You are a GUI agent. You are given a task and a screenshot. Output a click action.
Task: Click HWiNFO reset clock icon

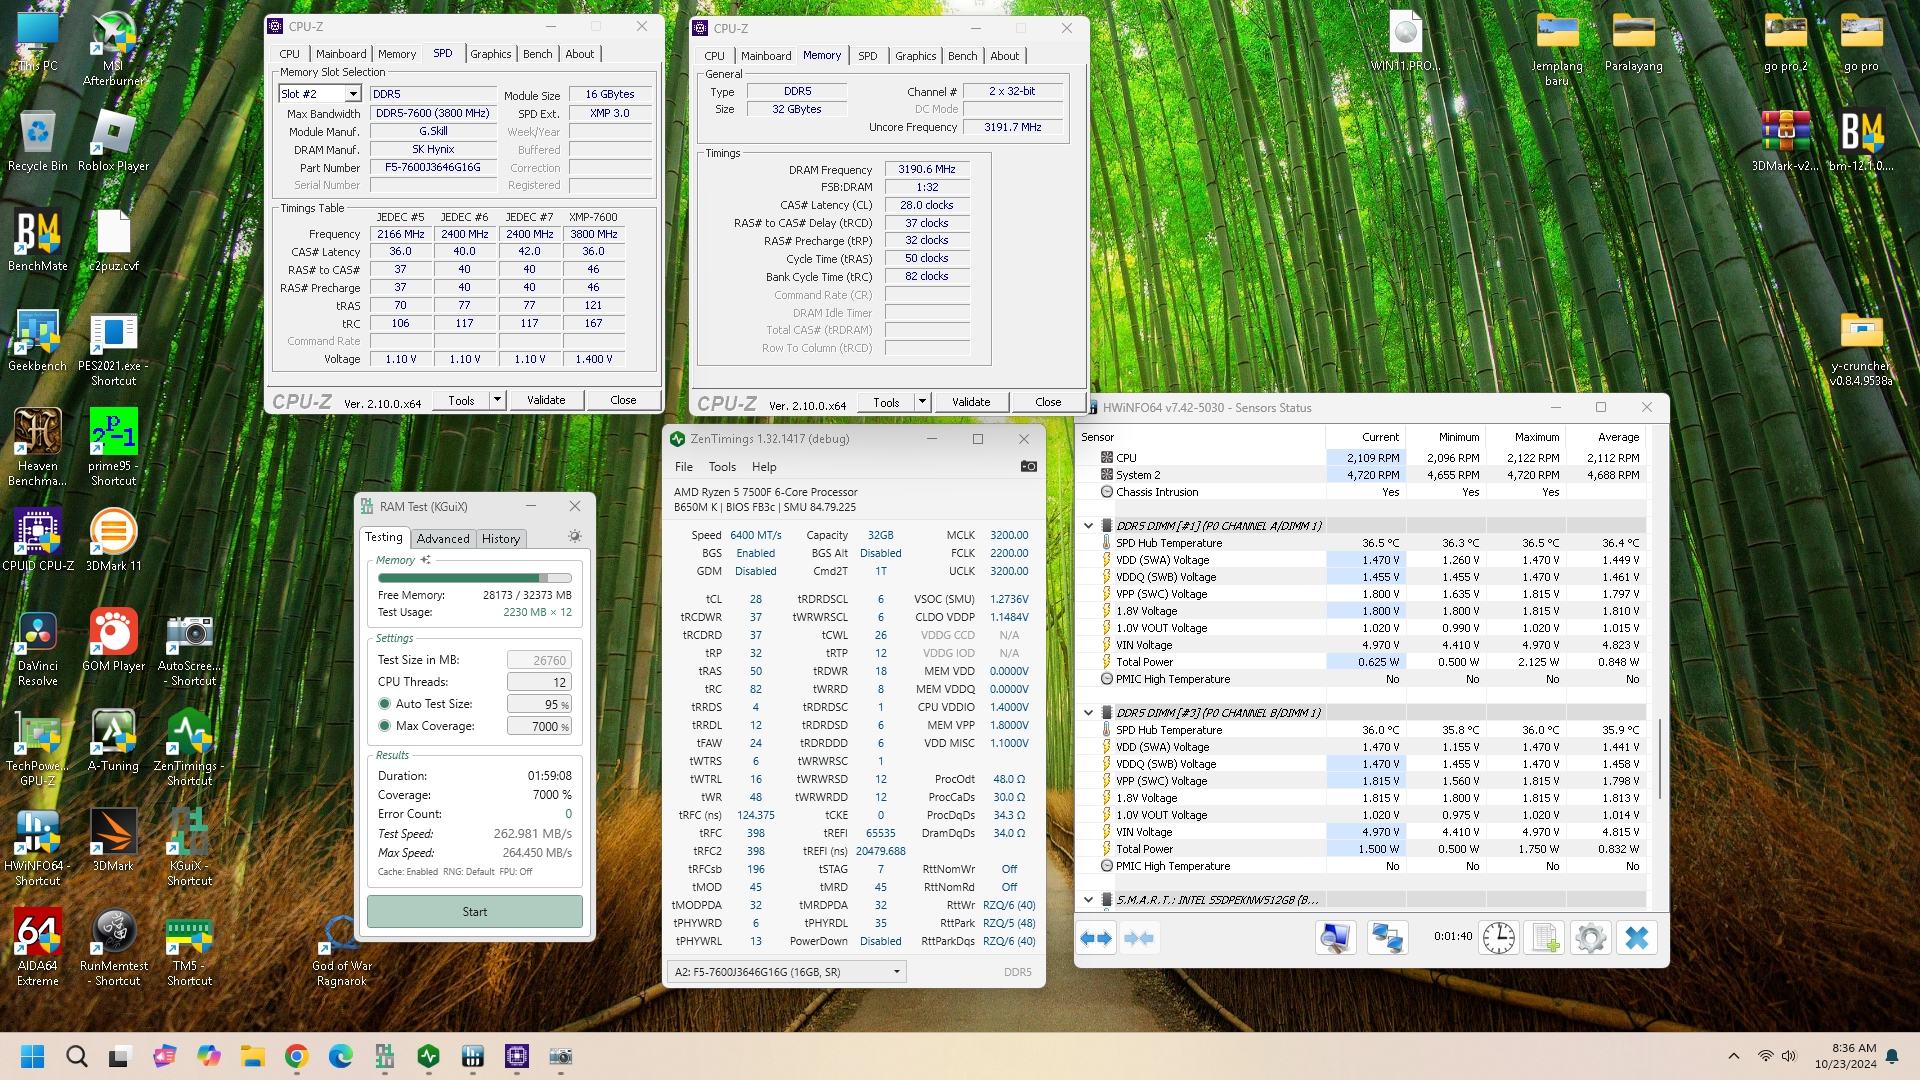click(x=1498, y=938)
